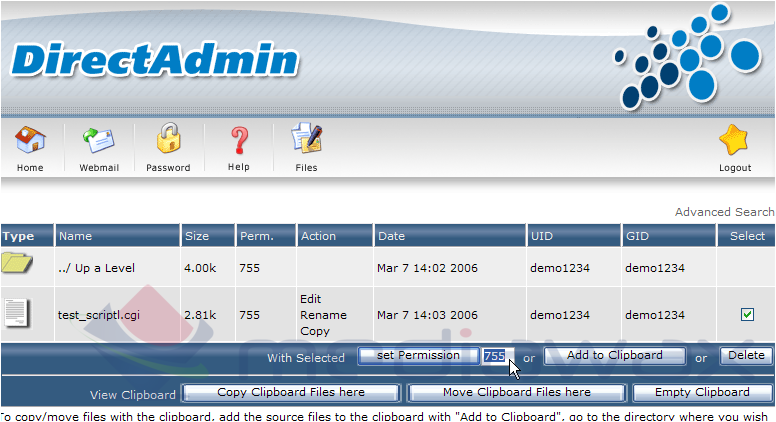Open the View Clipboard link
This screenshot has height=422, width=776.
133,395
